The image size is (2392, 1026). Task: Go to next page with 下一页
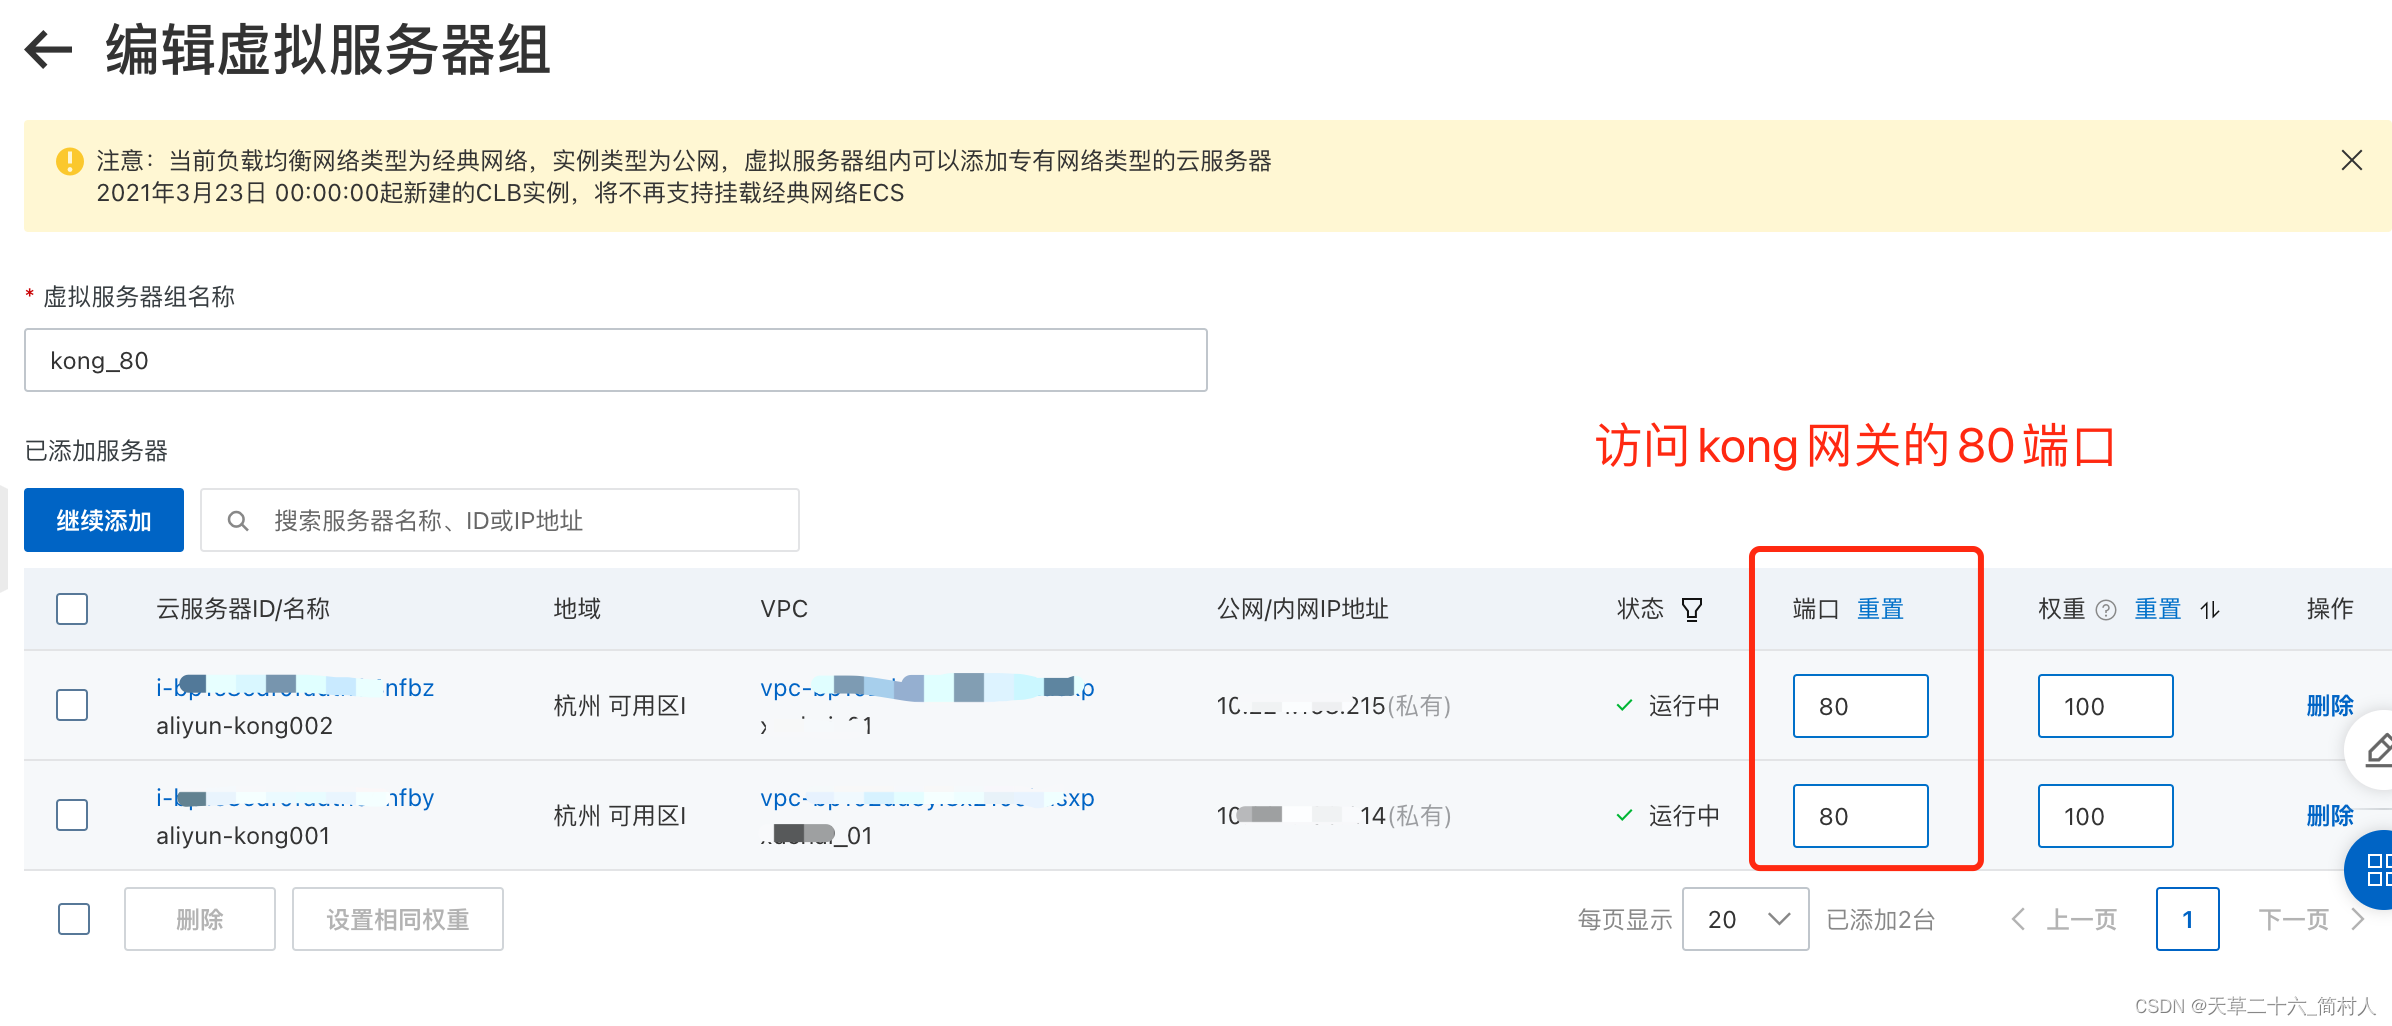pos(2311,919)
